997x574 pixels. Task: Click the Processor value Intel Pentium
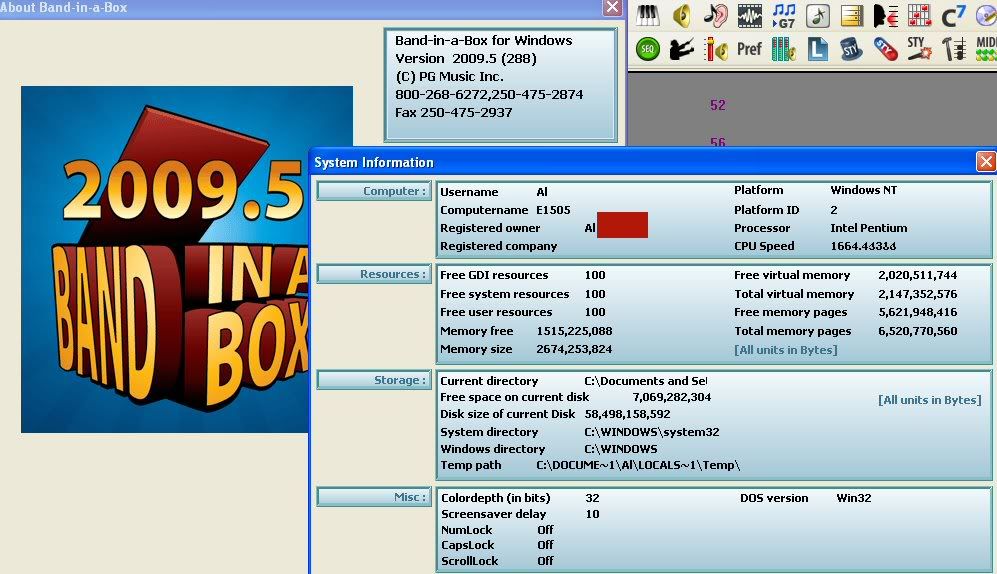pyautogui.click(x=869, y=228)
